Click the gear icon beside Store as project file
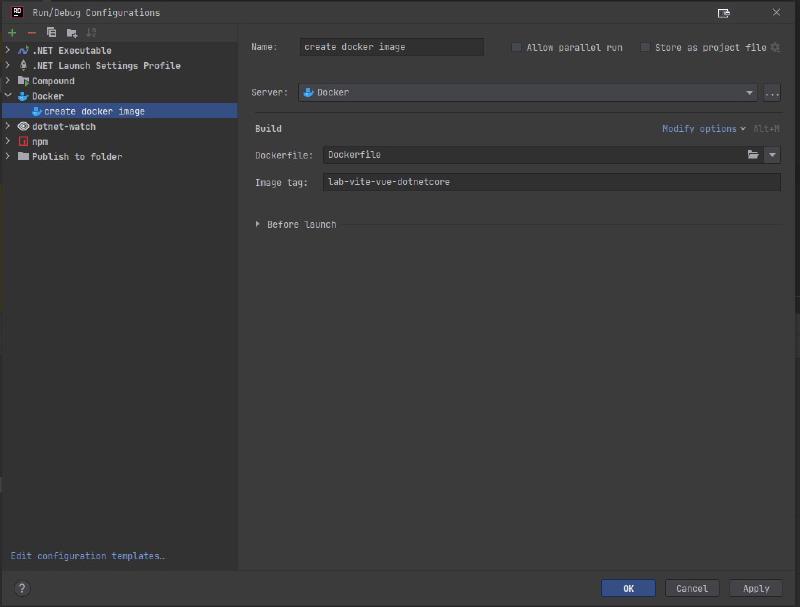Image resolution: width=800 pixels, height=607 pixels. (775, 47)
